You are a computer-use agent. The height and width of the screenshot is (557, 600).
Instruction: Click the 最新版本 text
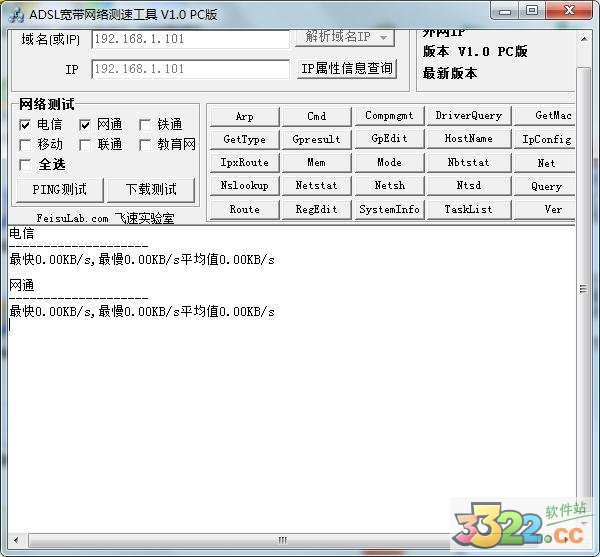point(450,73)
